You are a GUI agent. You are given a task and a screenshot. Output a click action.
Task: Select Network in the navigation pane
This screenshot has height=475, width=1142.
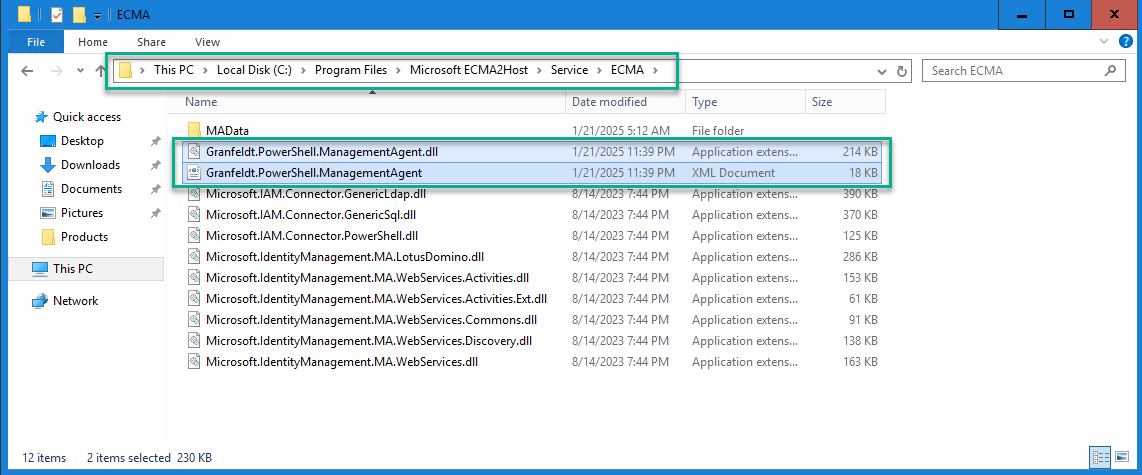[x=75, y=301]
